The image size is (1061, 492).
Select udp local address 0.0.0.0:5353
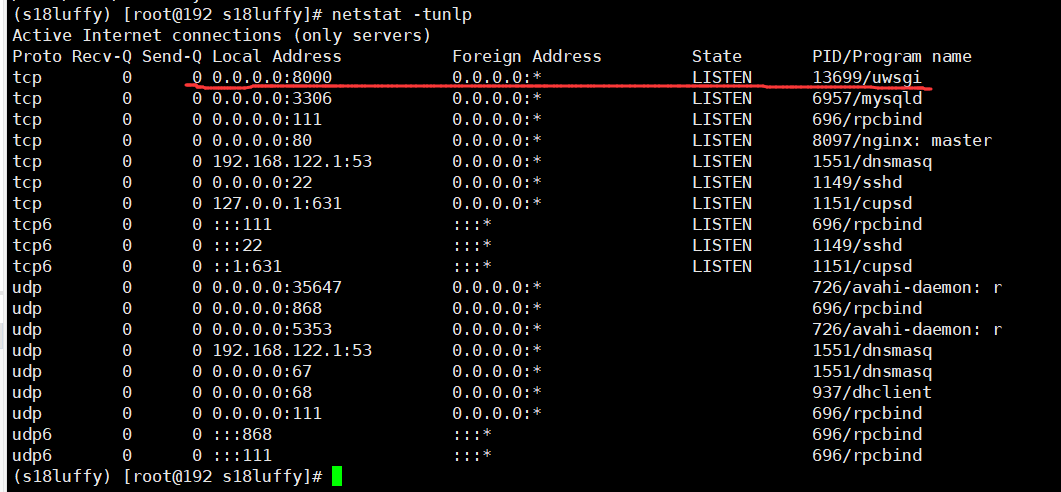(272, 329)
